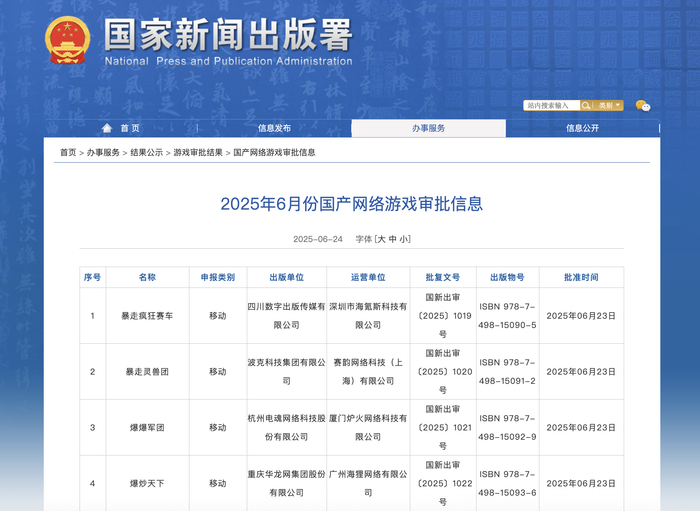Click 国产网络游戏审批信息 breadcrumb link
The height and width of the screenshot is (511, 700).
click(x=274, y=152)
